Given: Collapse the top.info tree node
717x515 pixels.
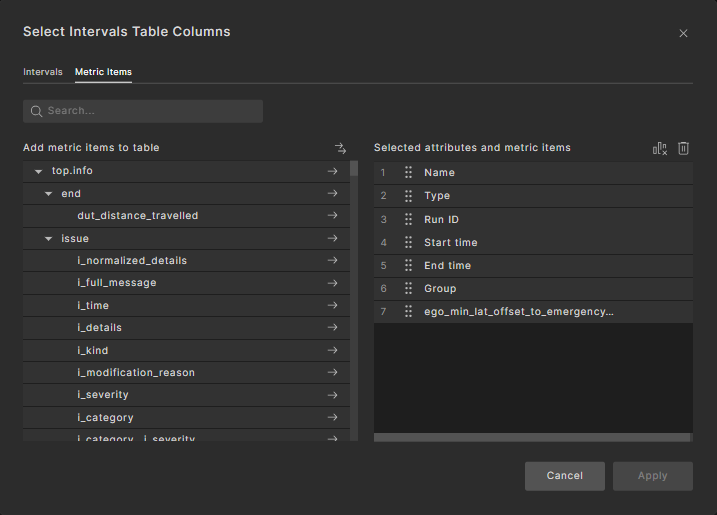Looking at the screenshot, I should [x=38, y=171].
